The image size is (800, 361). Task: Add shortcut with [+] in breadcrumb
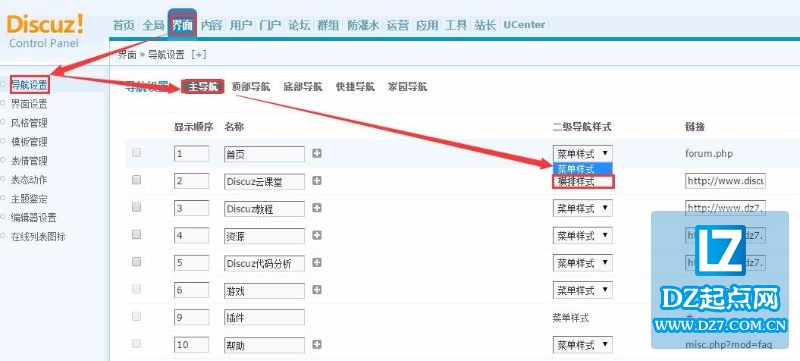click(x=198, y=55)
